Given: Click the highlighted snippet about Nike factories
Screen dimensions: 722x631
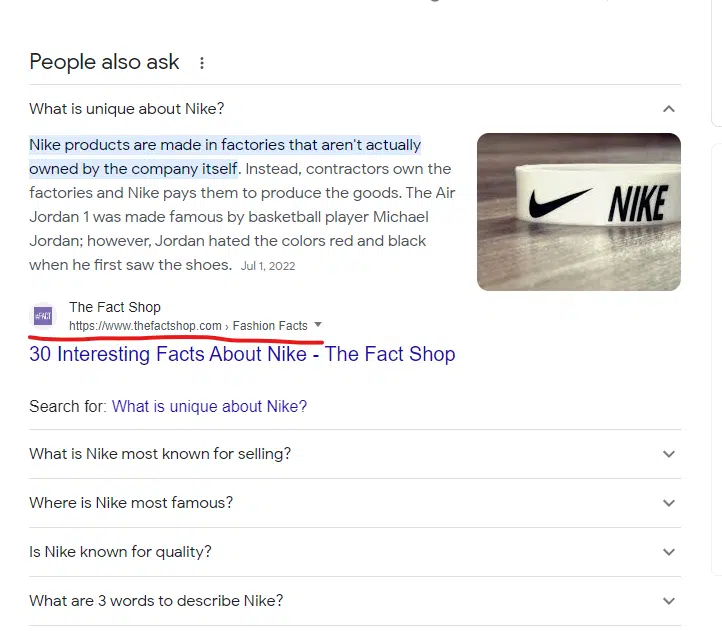Looking at the screenshot, I should pyautogui.click(x=225, y=146).
